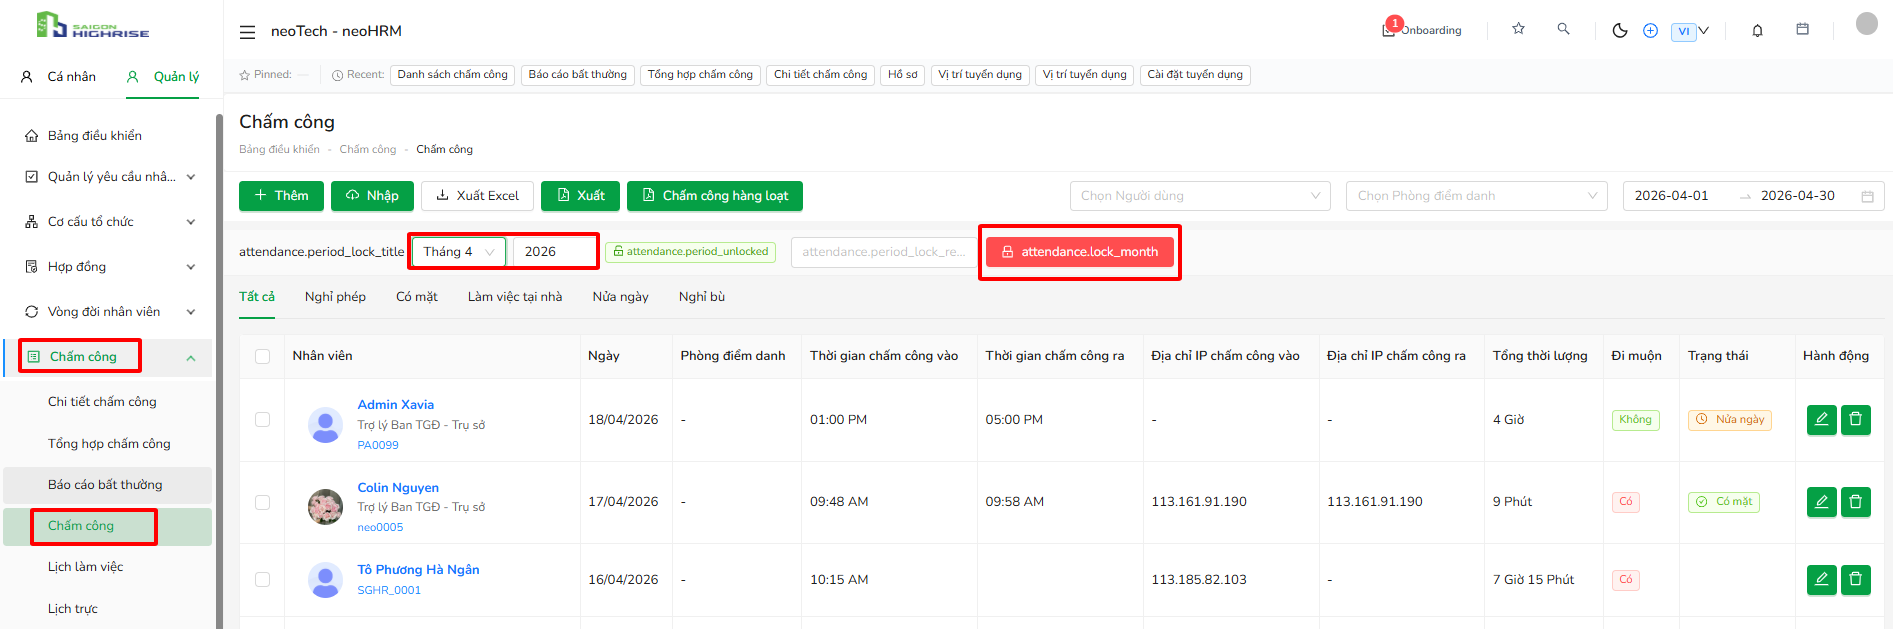
Task: Edit Admin Xavia attendance record
Action: 1821,420
